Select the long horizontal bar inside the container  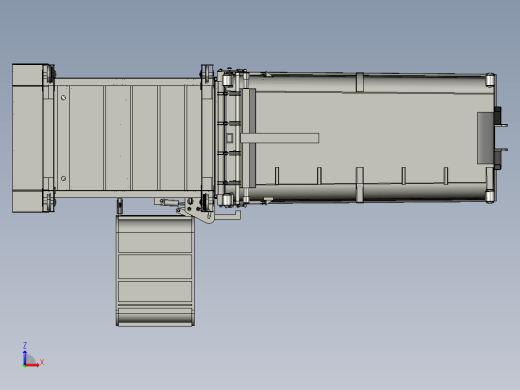[x=280, y=138]
